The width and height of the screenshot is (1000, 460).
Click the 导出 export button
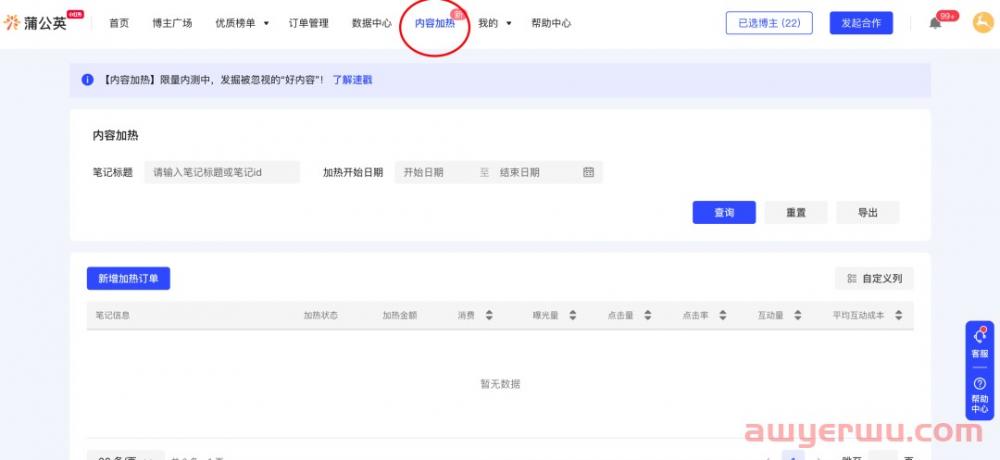pyautogui.click(x=868, y=212)
